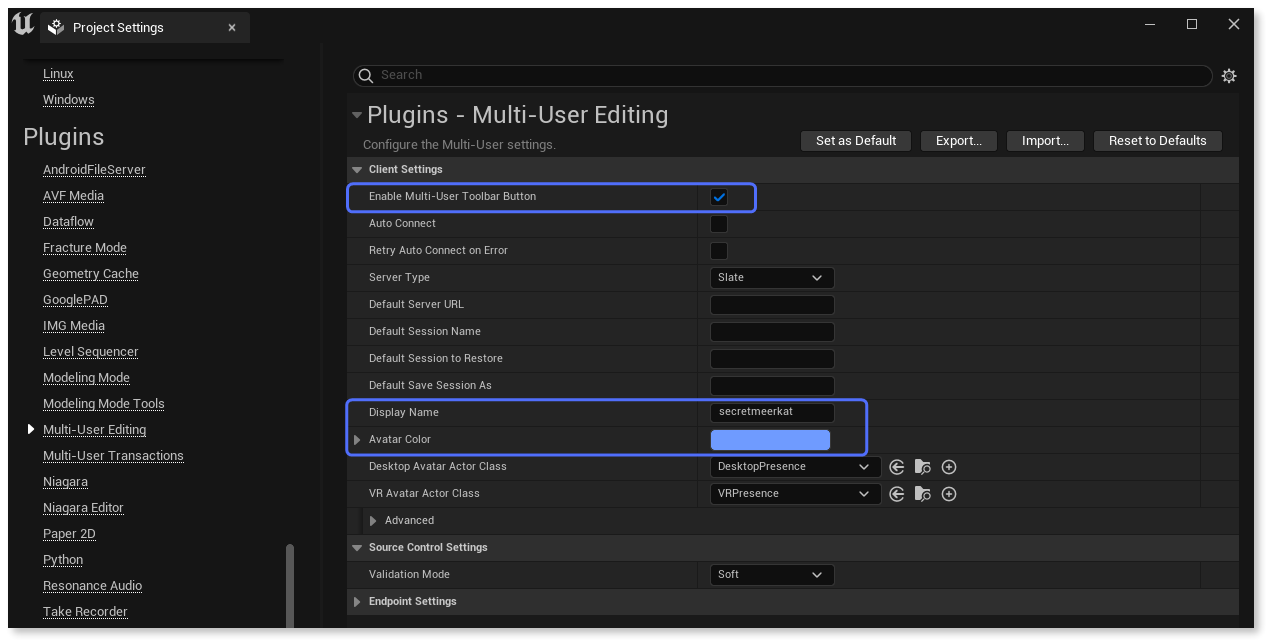This screenshot has height=641, width=1267.
Task: Create a new VR Avatar Actor Class asset
Action: (x=948, y=493)
